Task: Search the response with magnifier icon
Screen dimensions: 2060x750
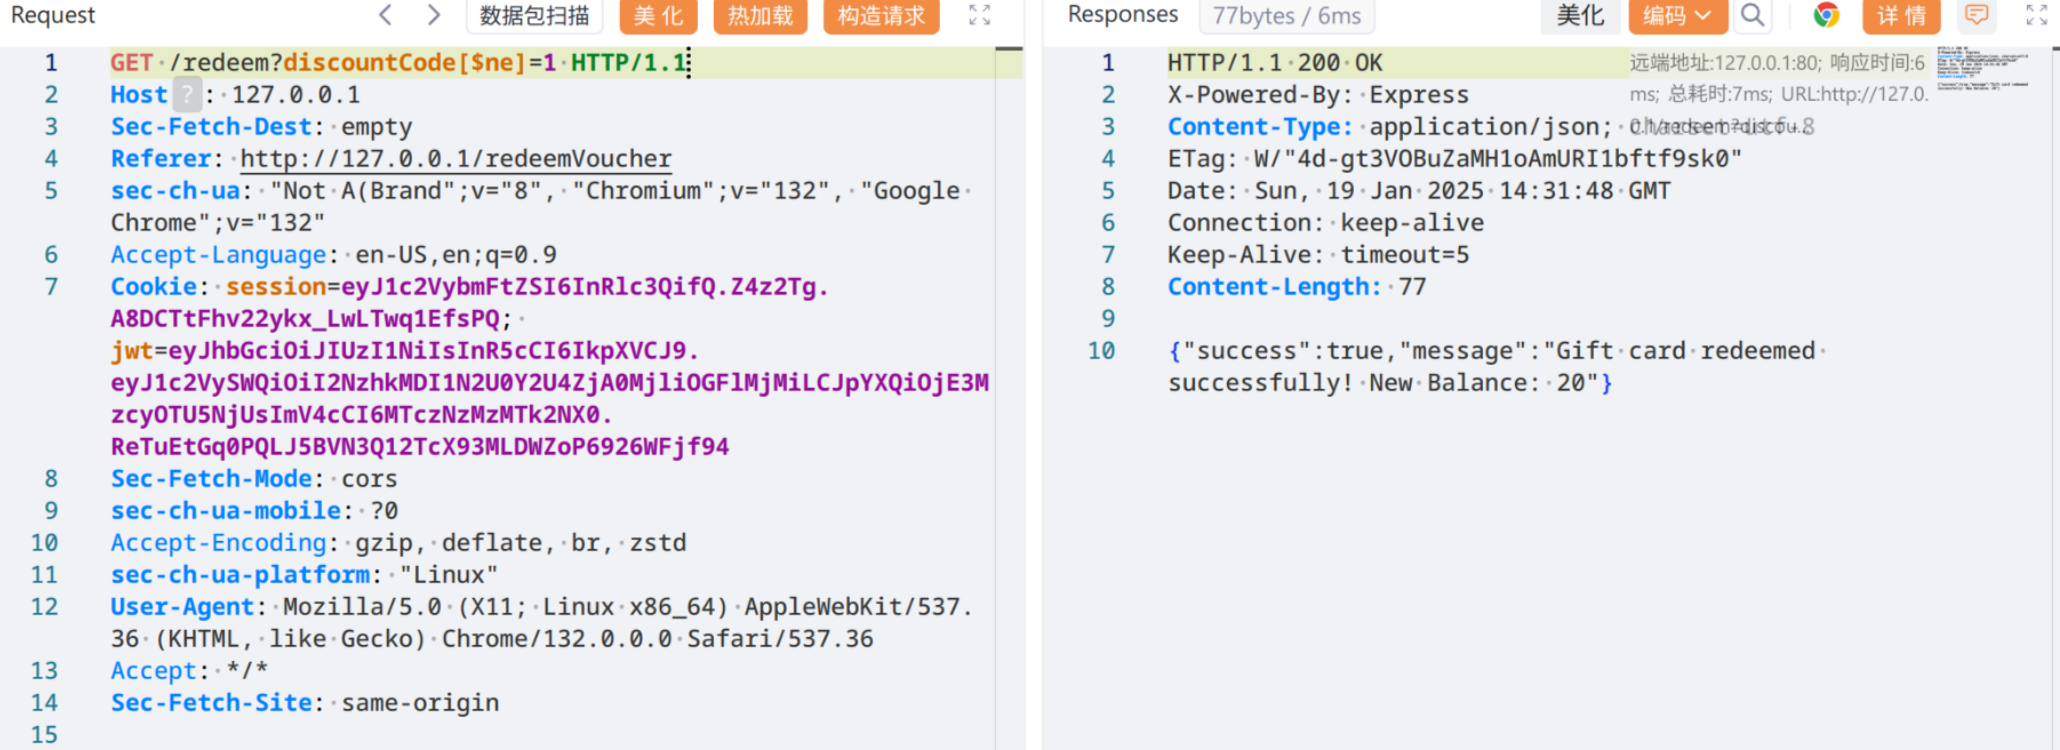Action: click(x=1752, y=15)
